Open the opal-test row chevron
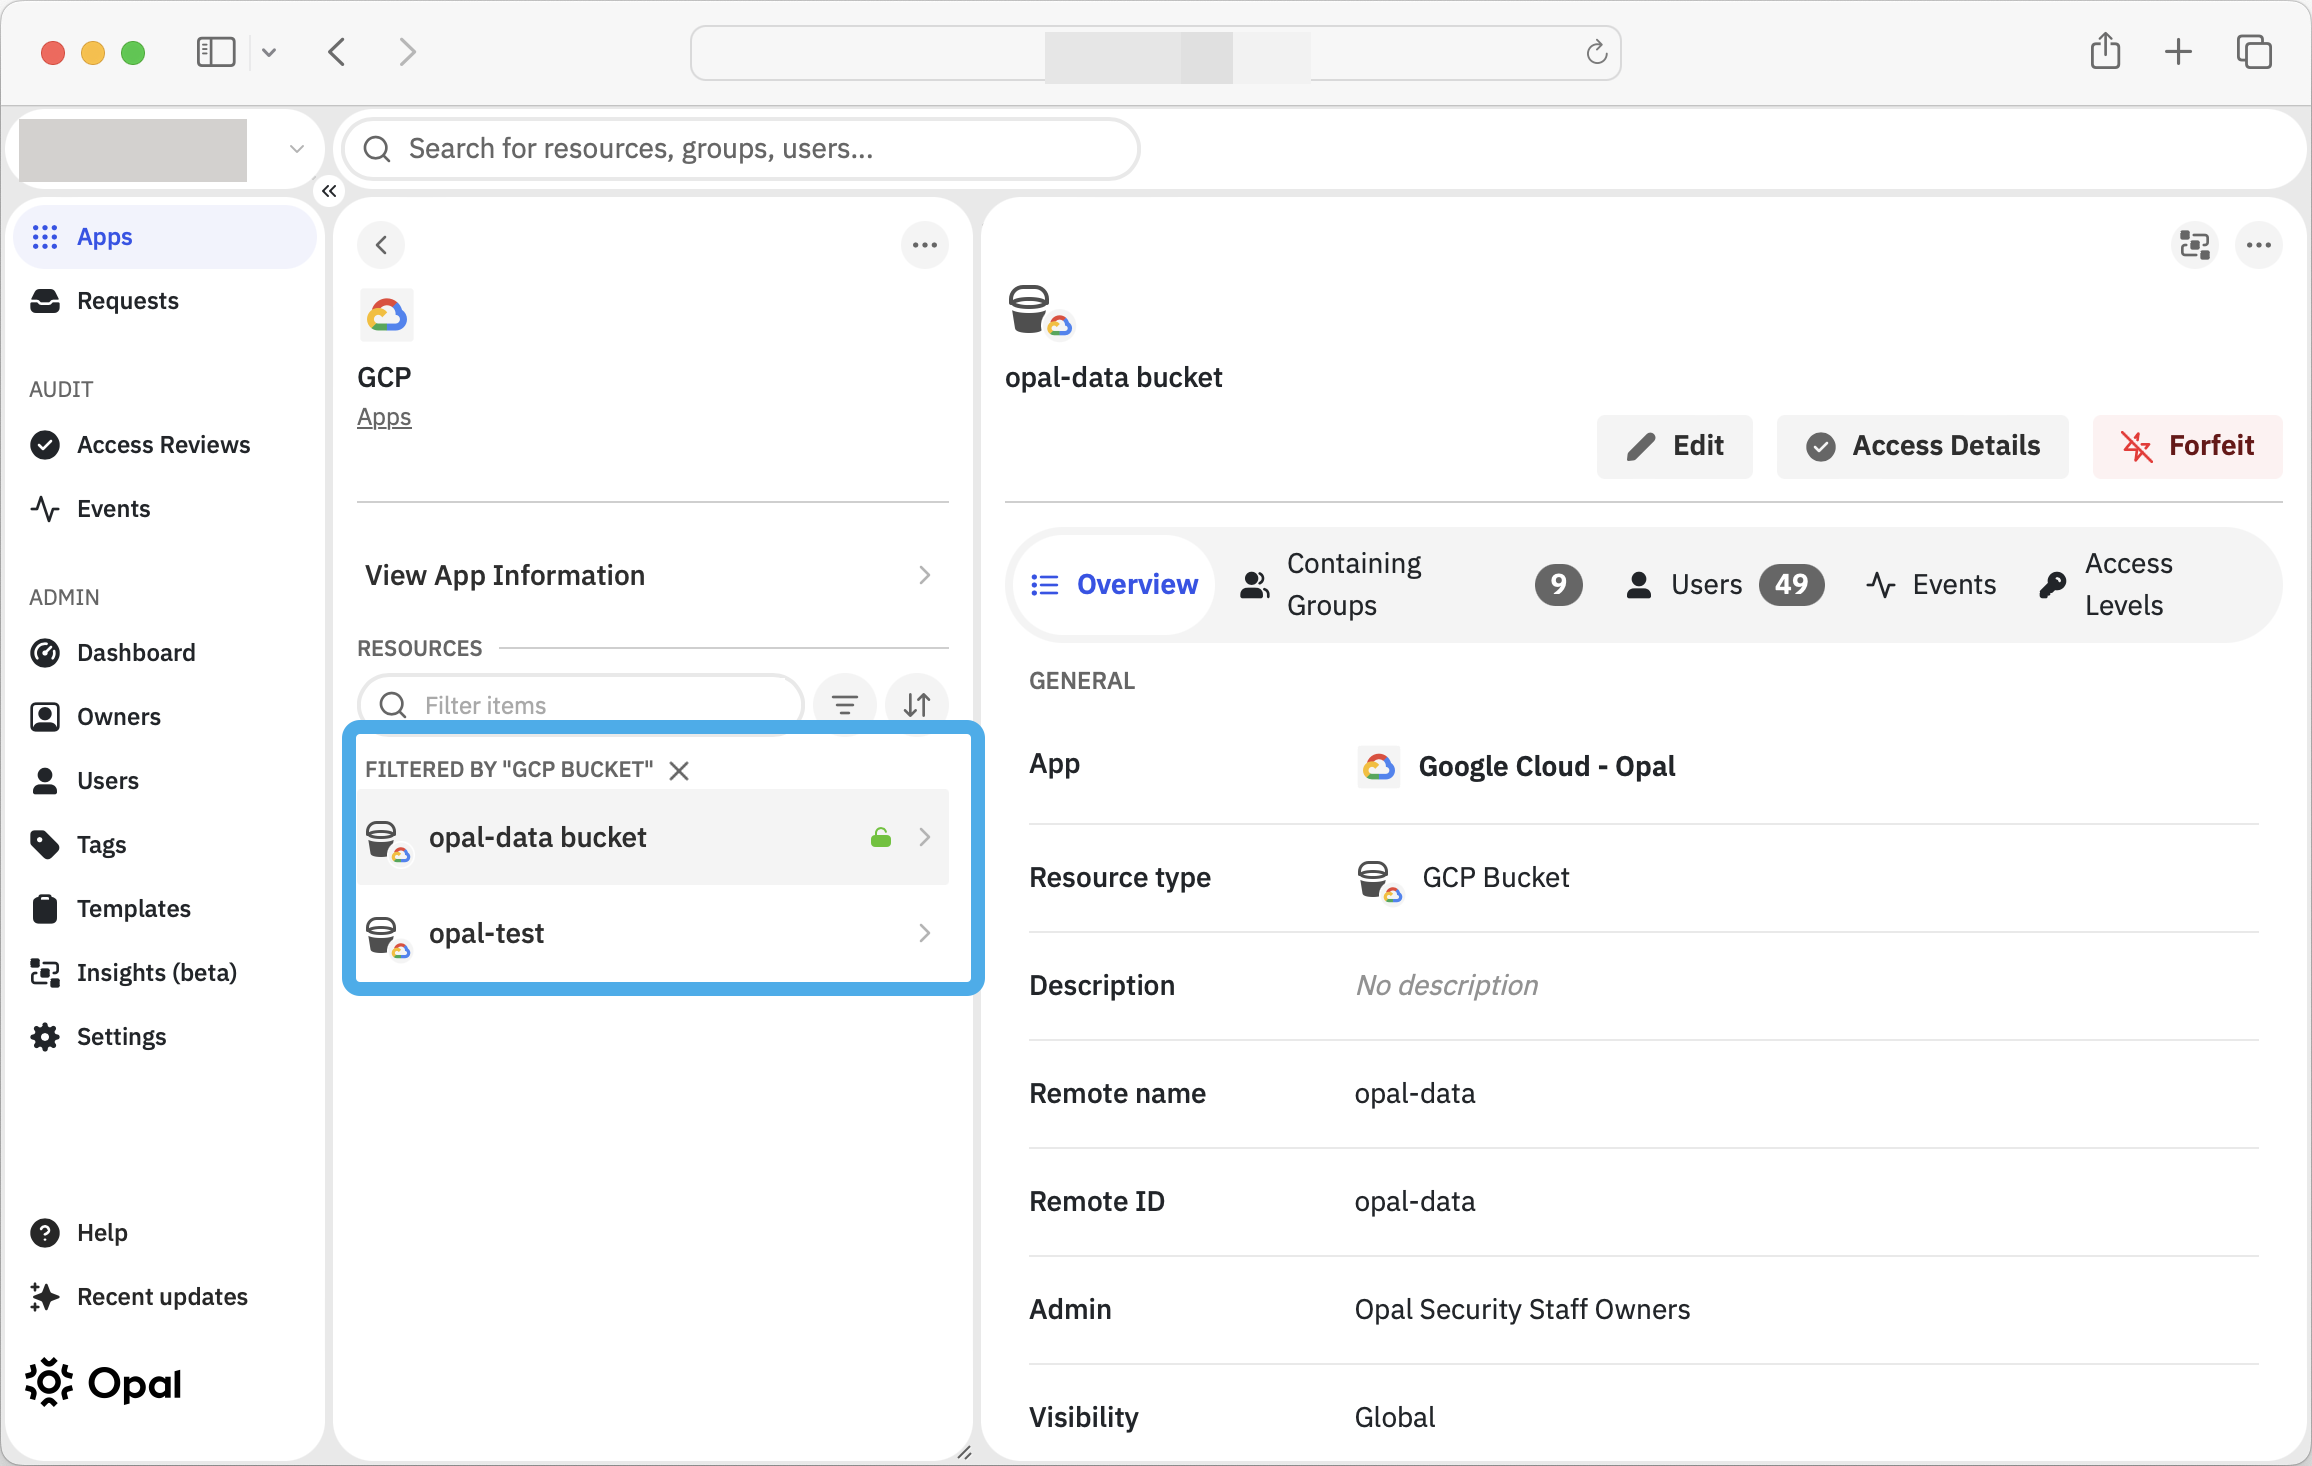The image size is (2312, 1466). 925,933
